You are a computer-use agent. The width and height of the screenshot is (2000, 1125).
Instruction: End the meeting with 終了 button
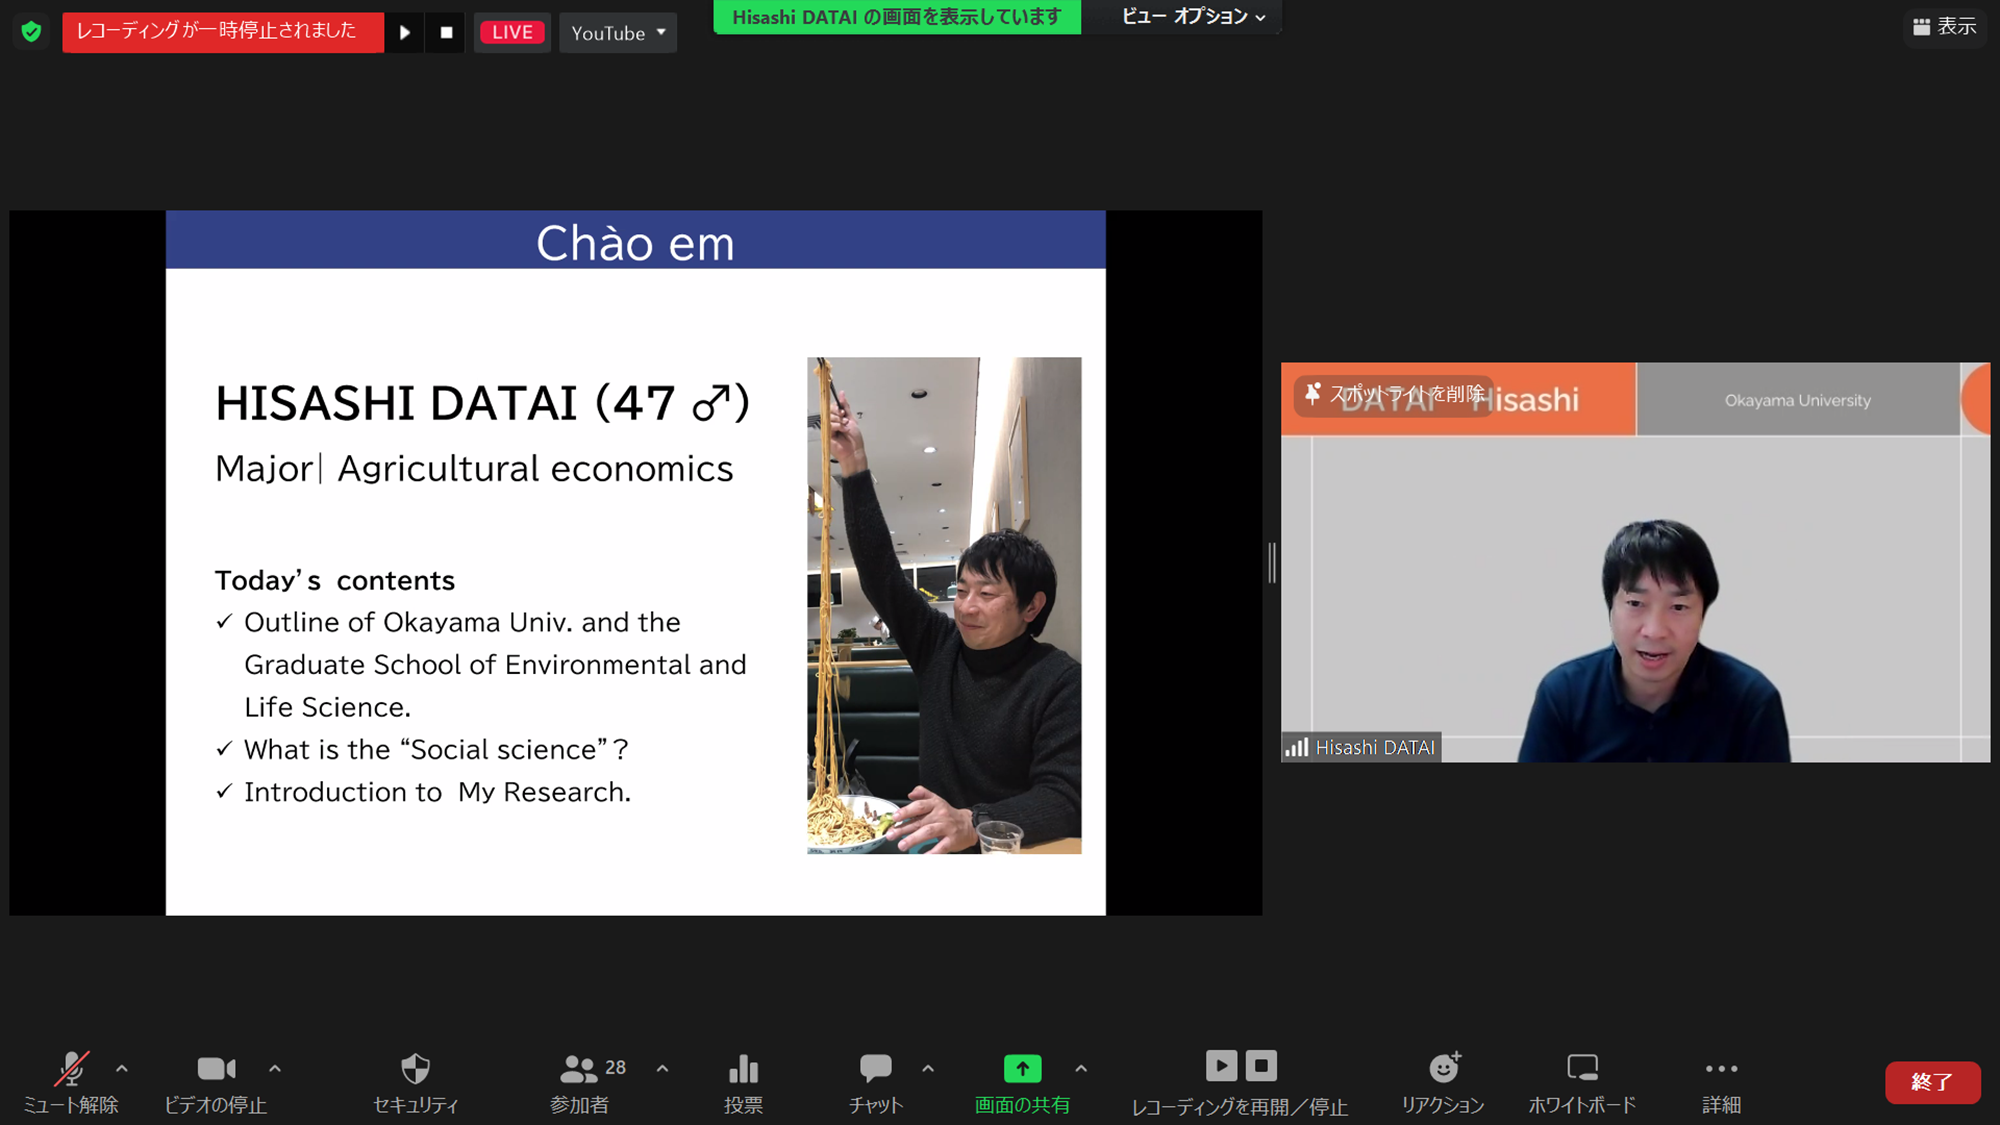(x=1932, y=1082)
